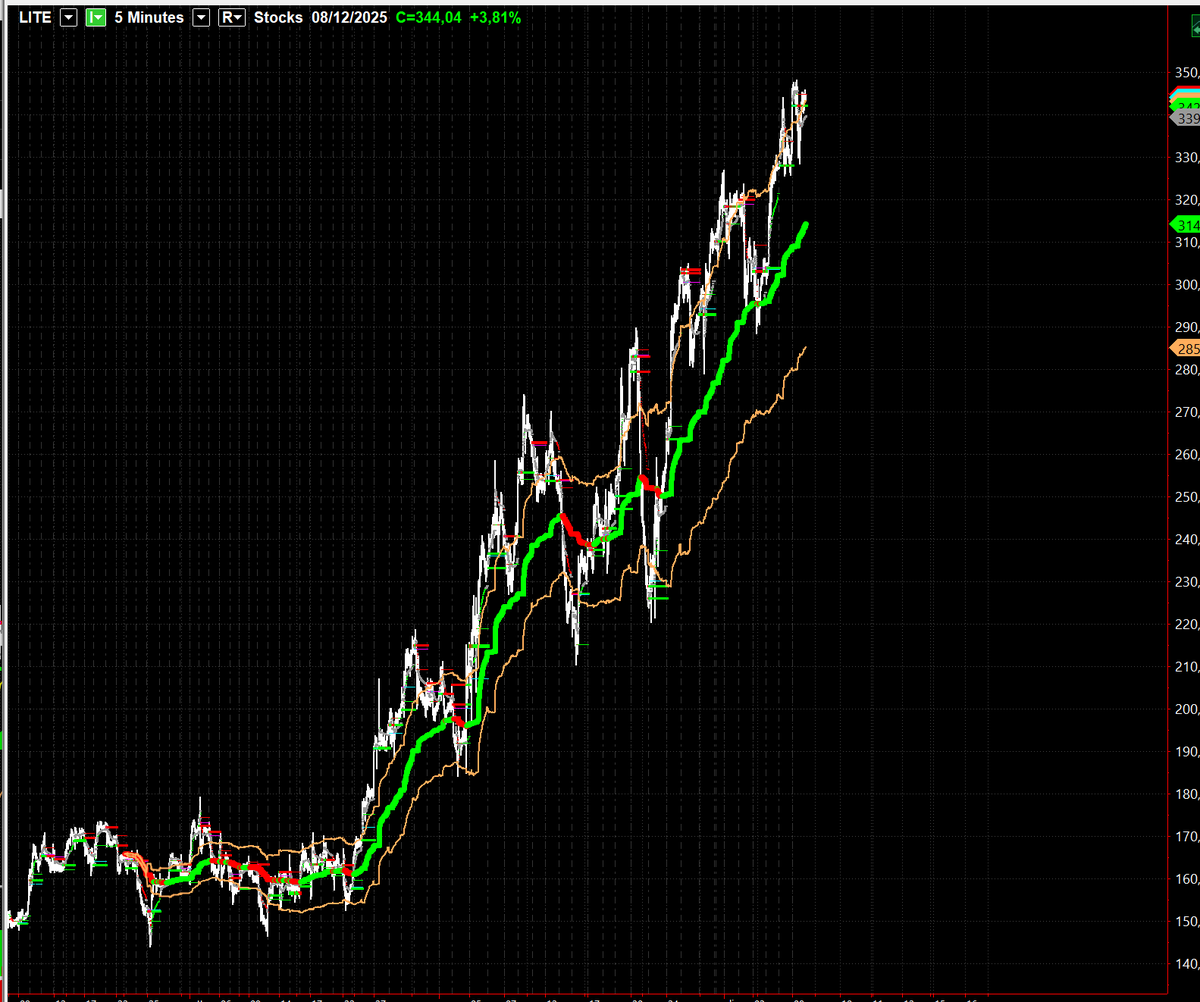Click the 08/12/2025 date

(348, 18)
